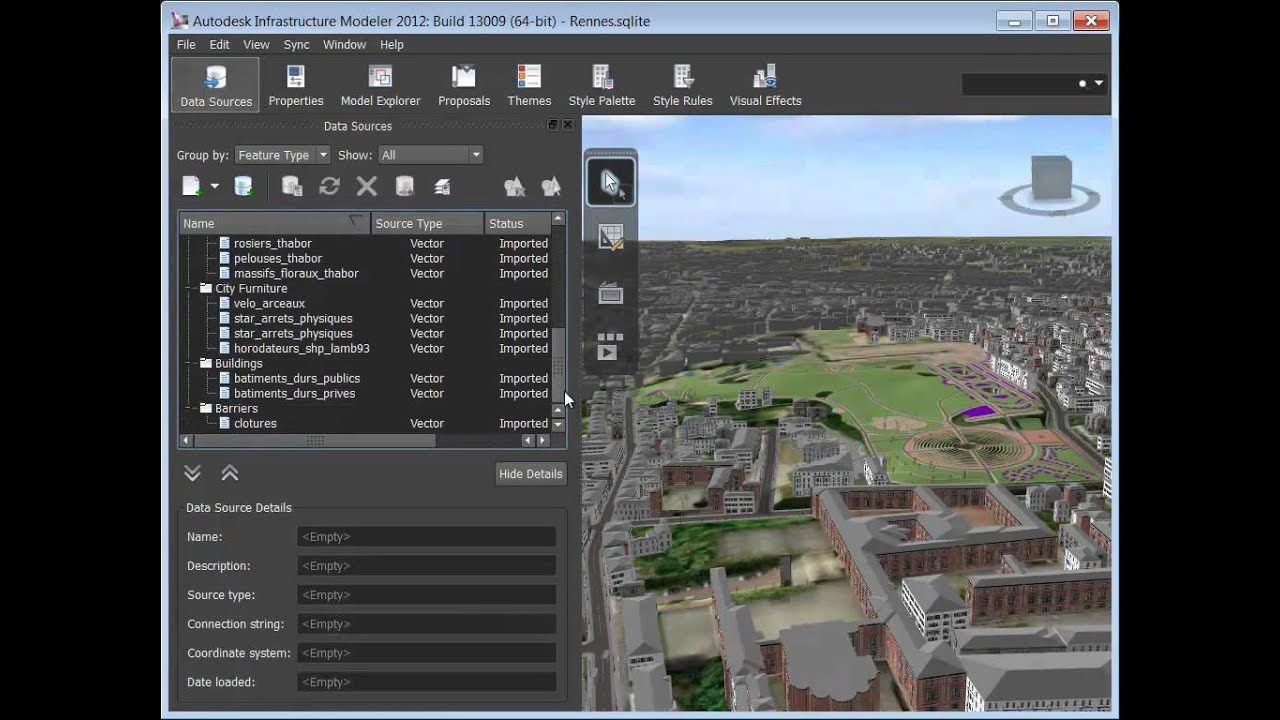Click the Hide Details button
Viewport: 1280px width, 720px height.
point(530,474)
